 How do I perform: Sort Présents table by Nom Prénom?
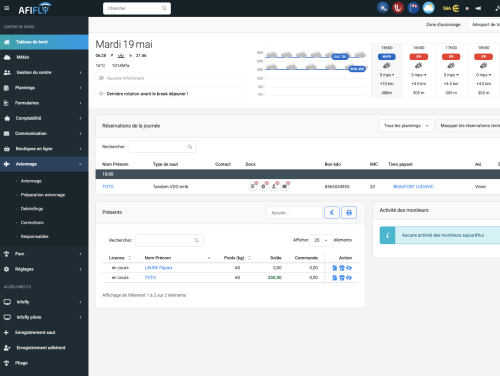[x=177, y=258]
